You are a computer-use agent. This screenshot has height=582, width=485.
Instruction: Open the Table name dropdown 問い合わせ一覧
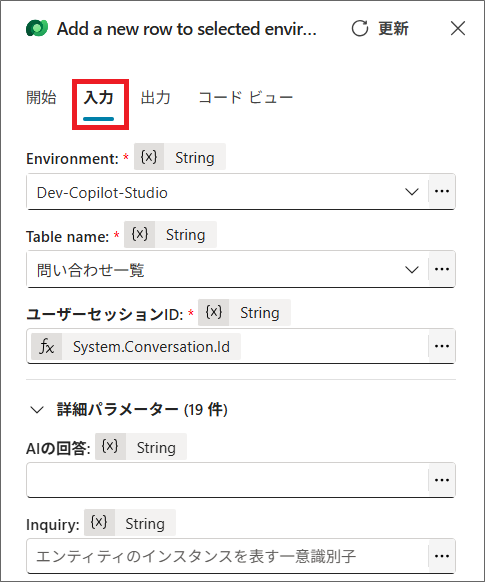[227, 269]
